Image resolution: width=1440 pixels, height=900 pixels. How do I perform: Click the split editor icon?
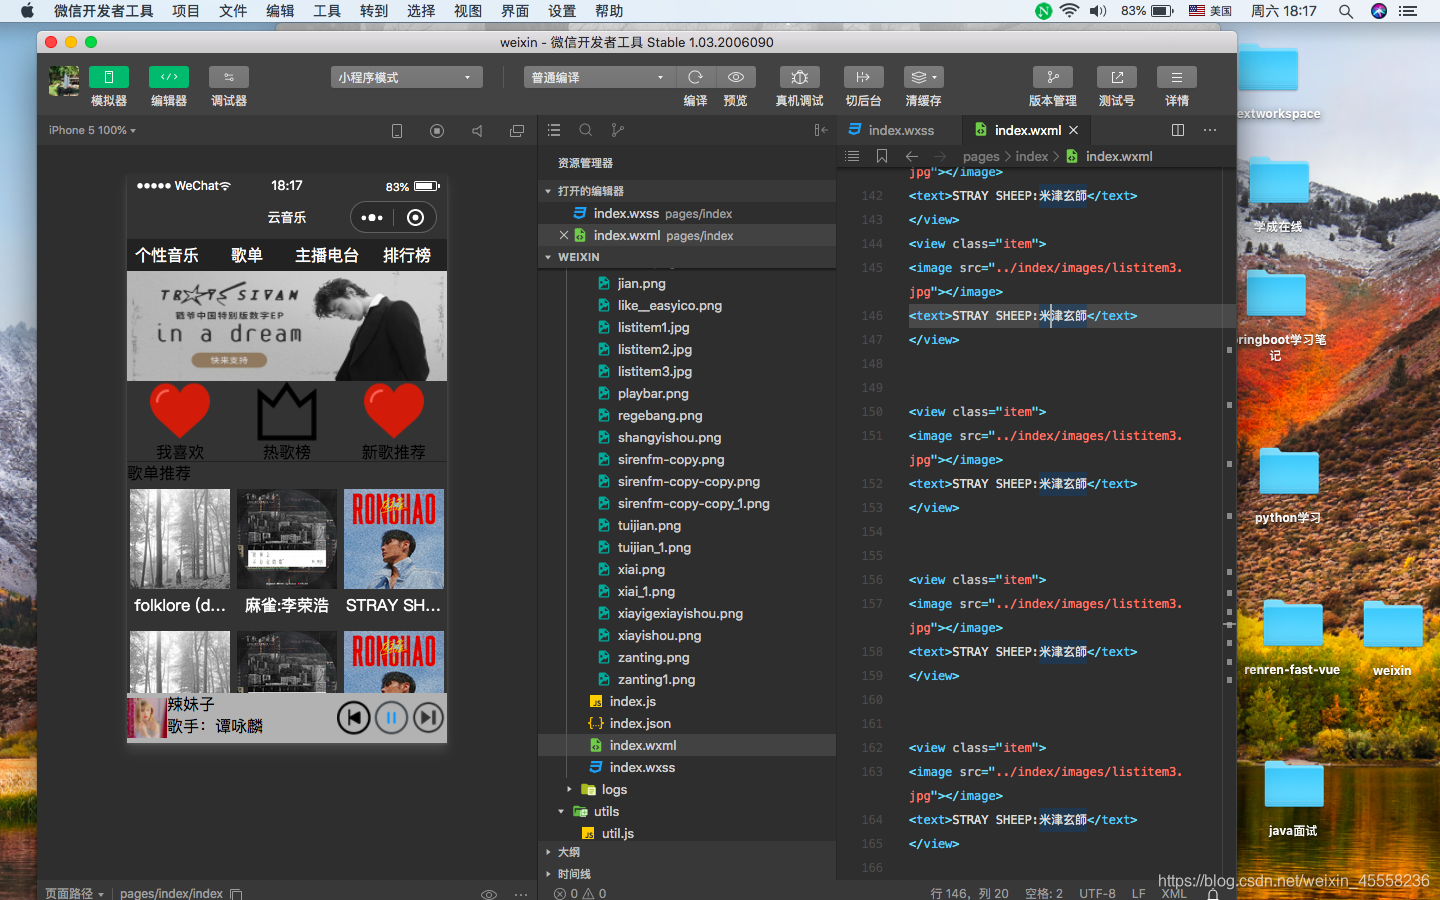click(1178, 130)
